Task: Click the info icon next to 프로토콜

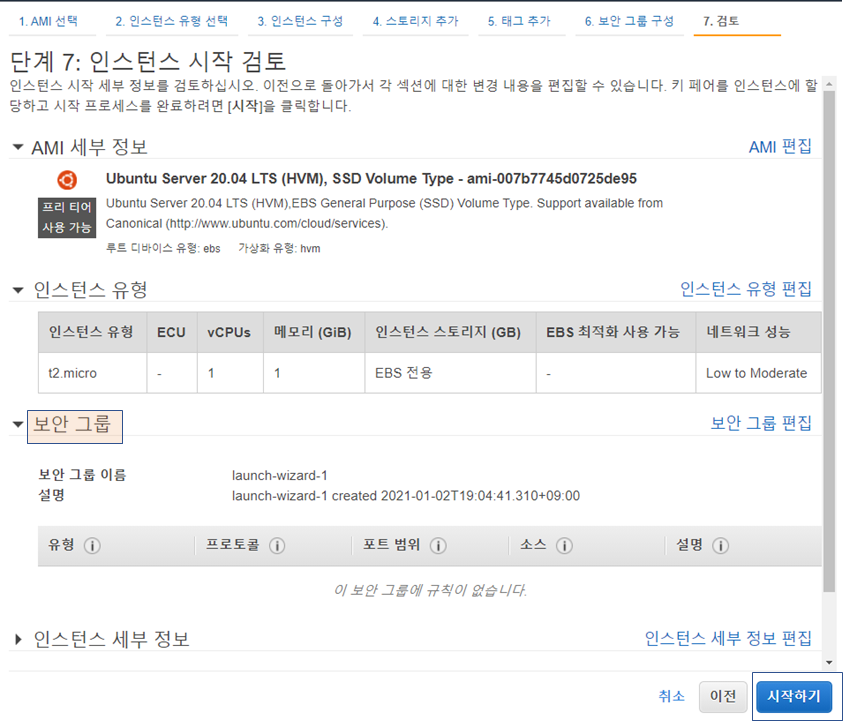Action: (277, 546)
